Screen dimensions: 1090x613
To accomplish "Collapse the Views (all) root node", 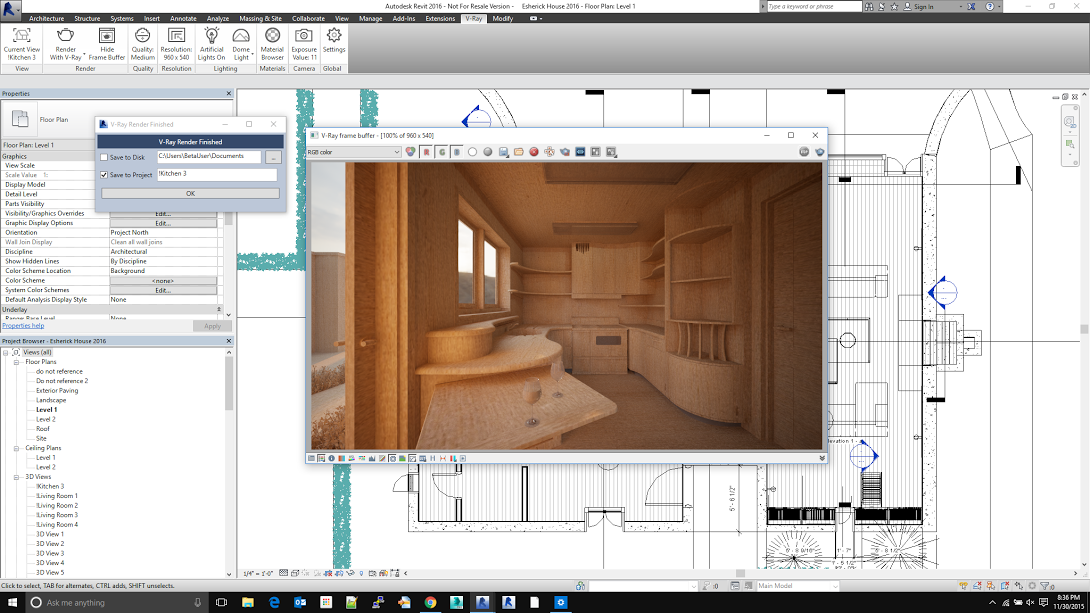I will 6,352.
